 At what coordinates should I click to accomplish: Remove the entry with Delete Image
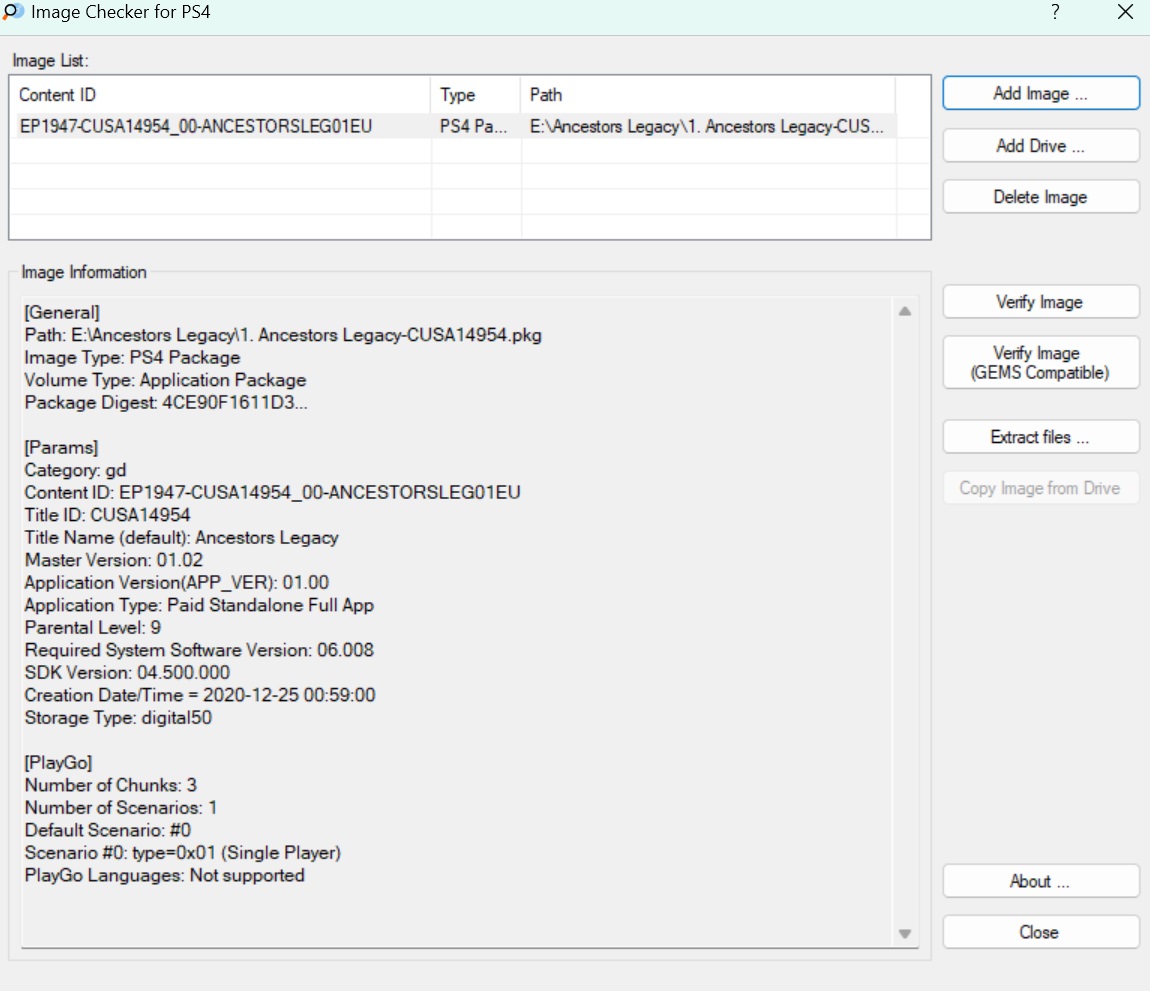click(x=1040, y=197)
